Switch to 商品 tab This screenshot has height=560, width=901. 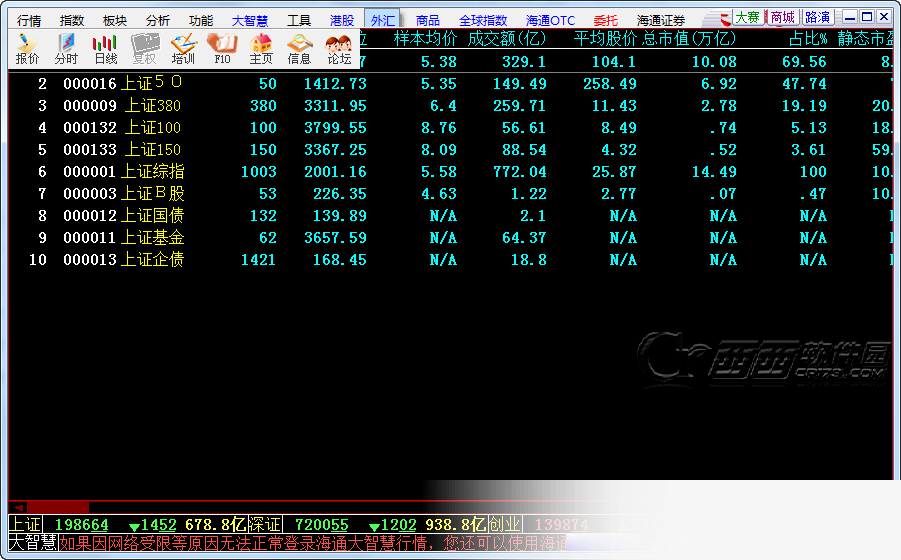pyautogui.click(x=428, y=21)
